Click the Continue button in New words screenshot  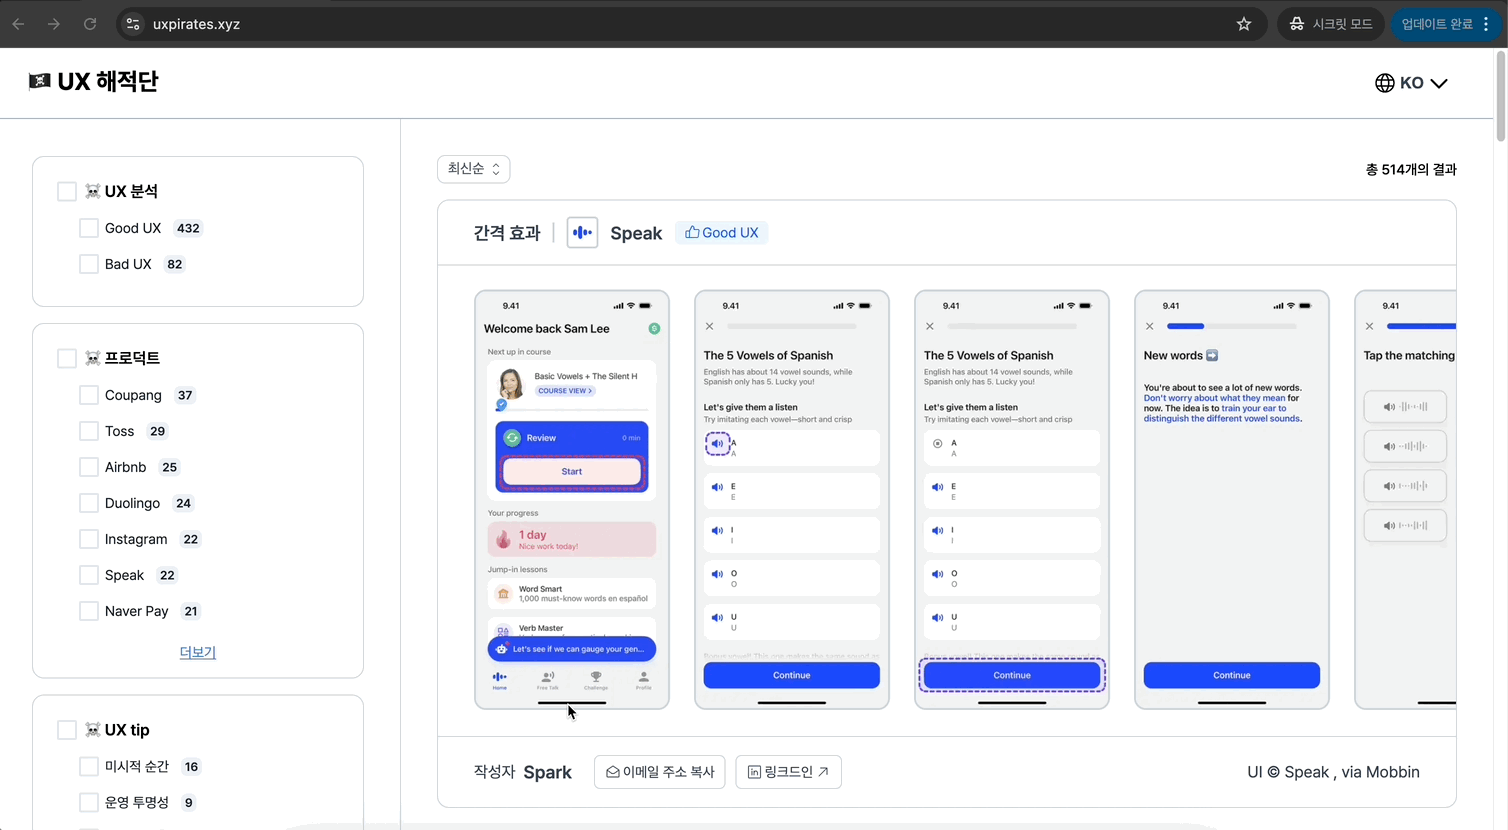tap(1232, 675)
